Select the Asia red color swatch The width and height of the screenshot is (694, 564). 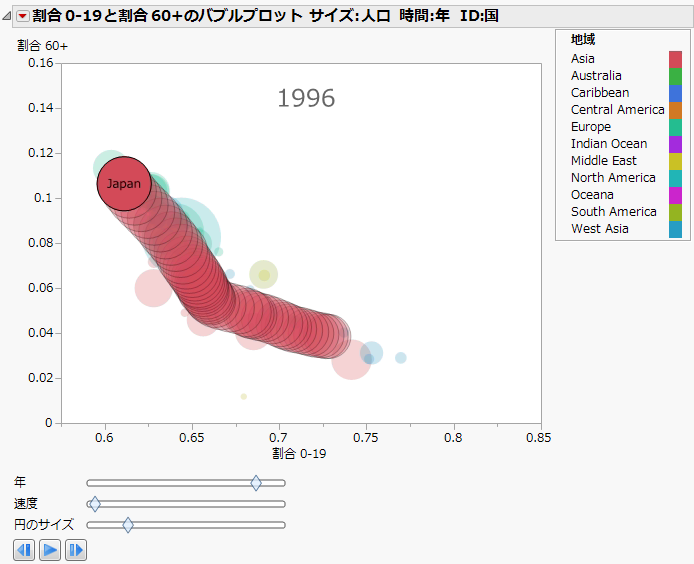pyautogui.click(x=675, y=59)
